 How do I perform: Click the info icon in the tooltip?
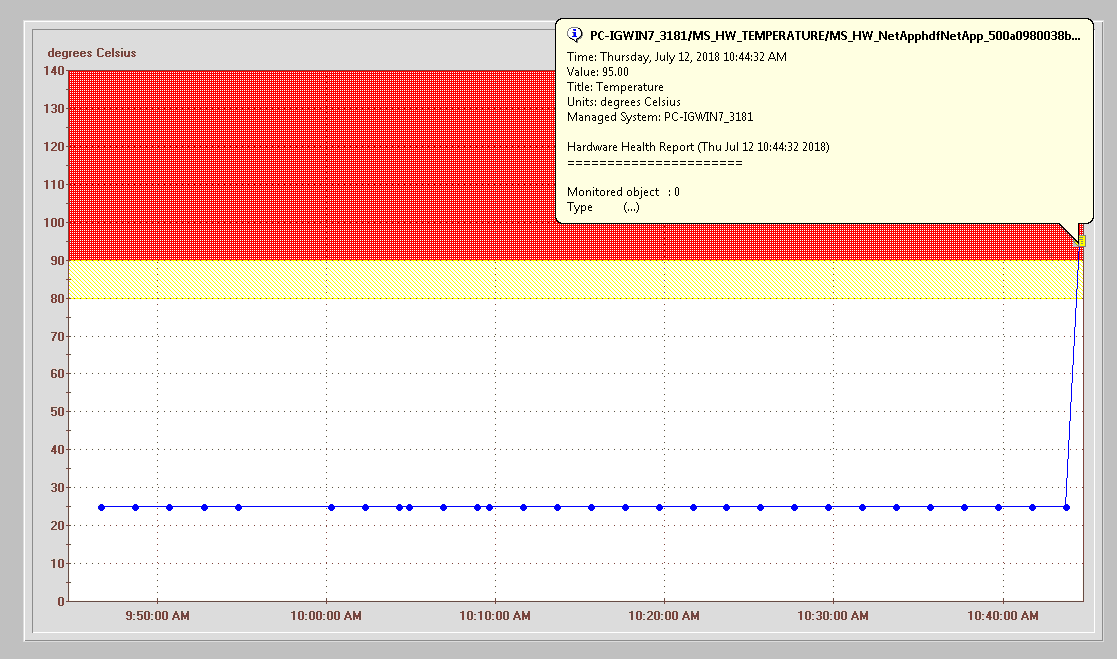tap(575, 35)
